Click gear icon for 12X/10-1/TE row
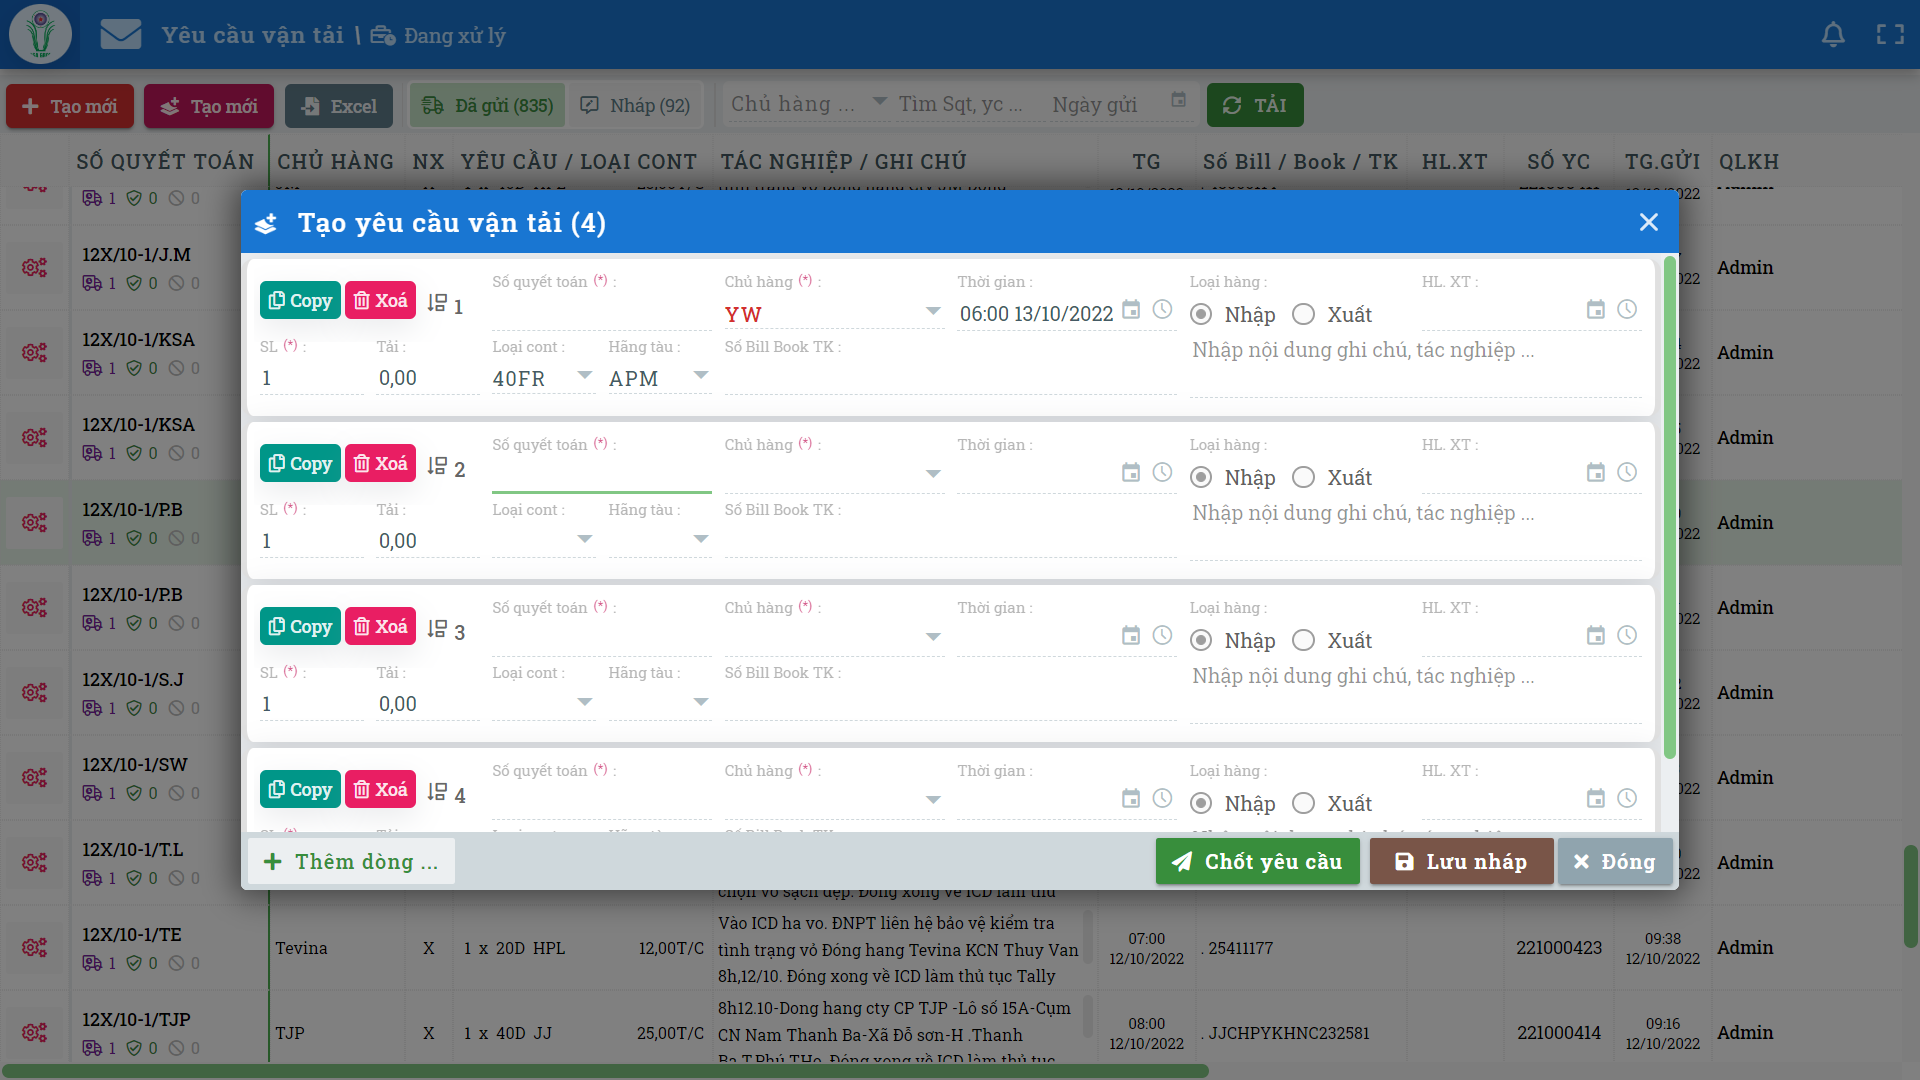1920x1080 pixels. tap(35, 947)
